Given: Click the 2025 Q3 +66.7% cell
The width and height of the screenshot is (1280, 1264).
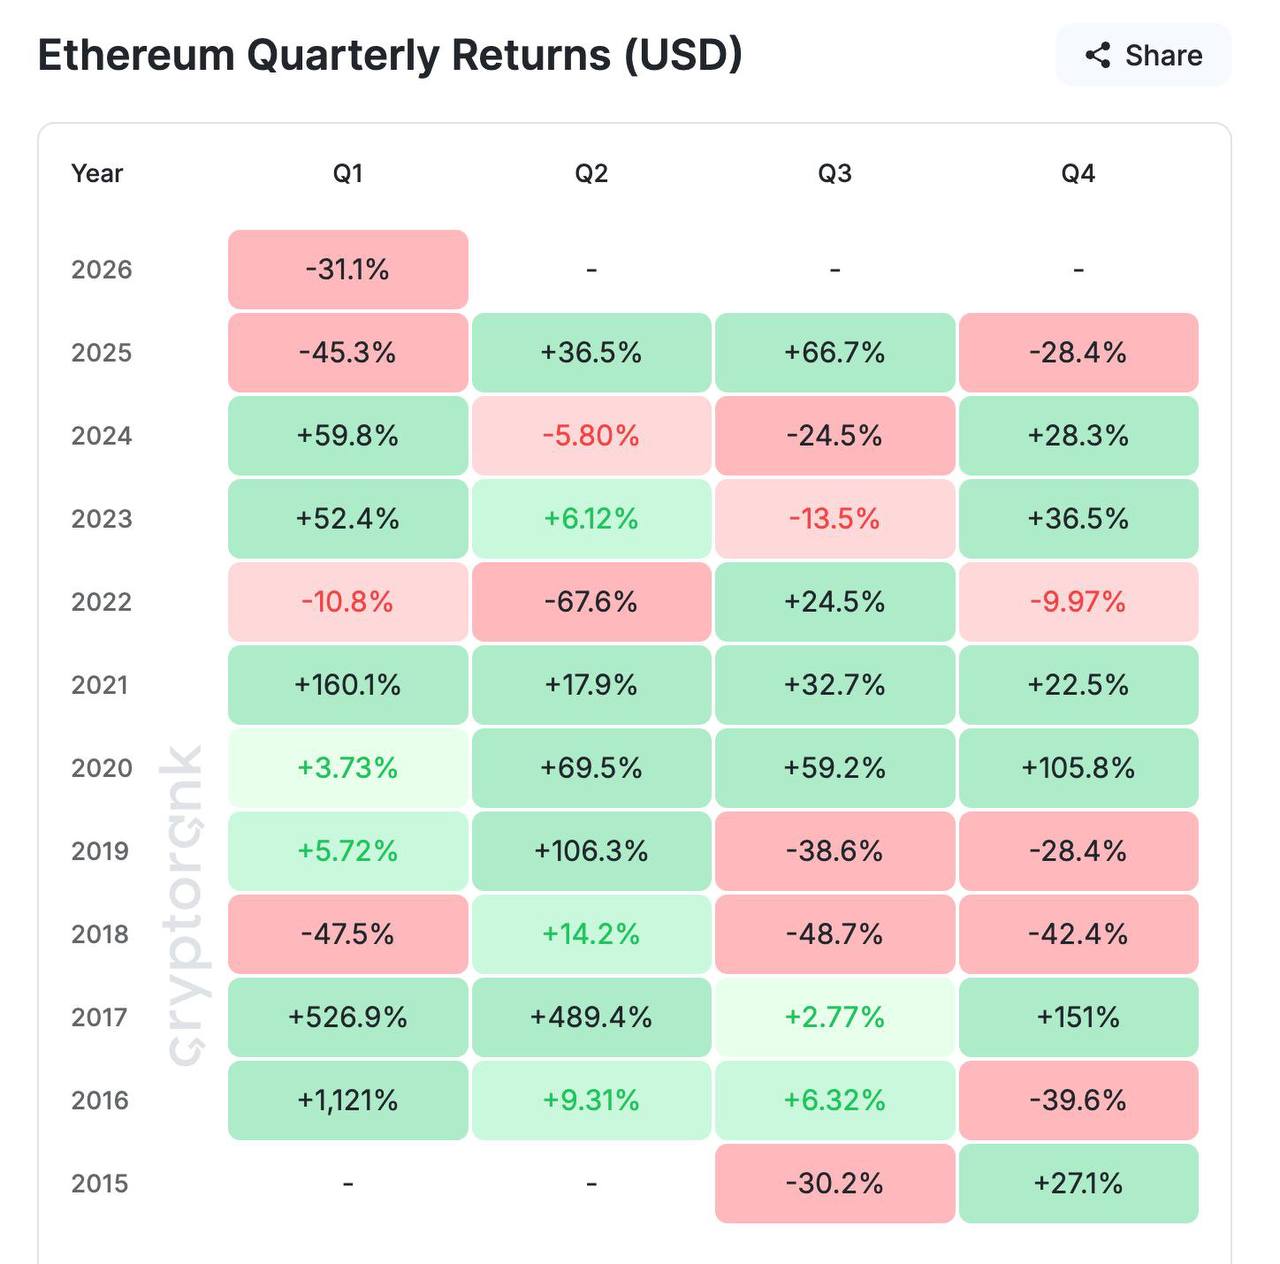Looking at the screenshot, I should point(835,352).
